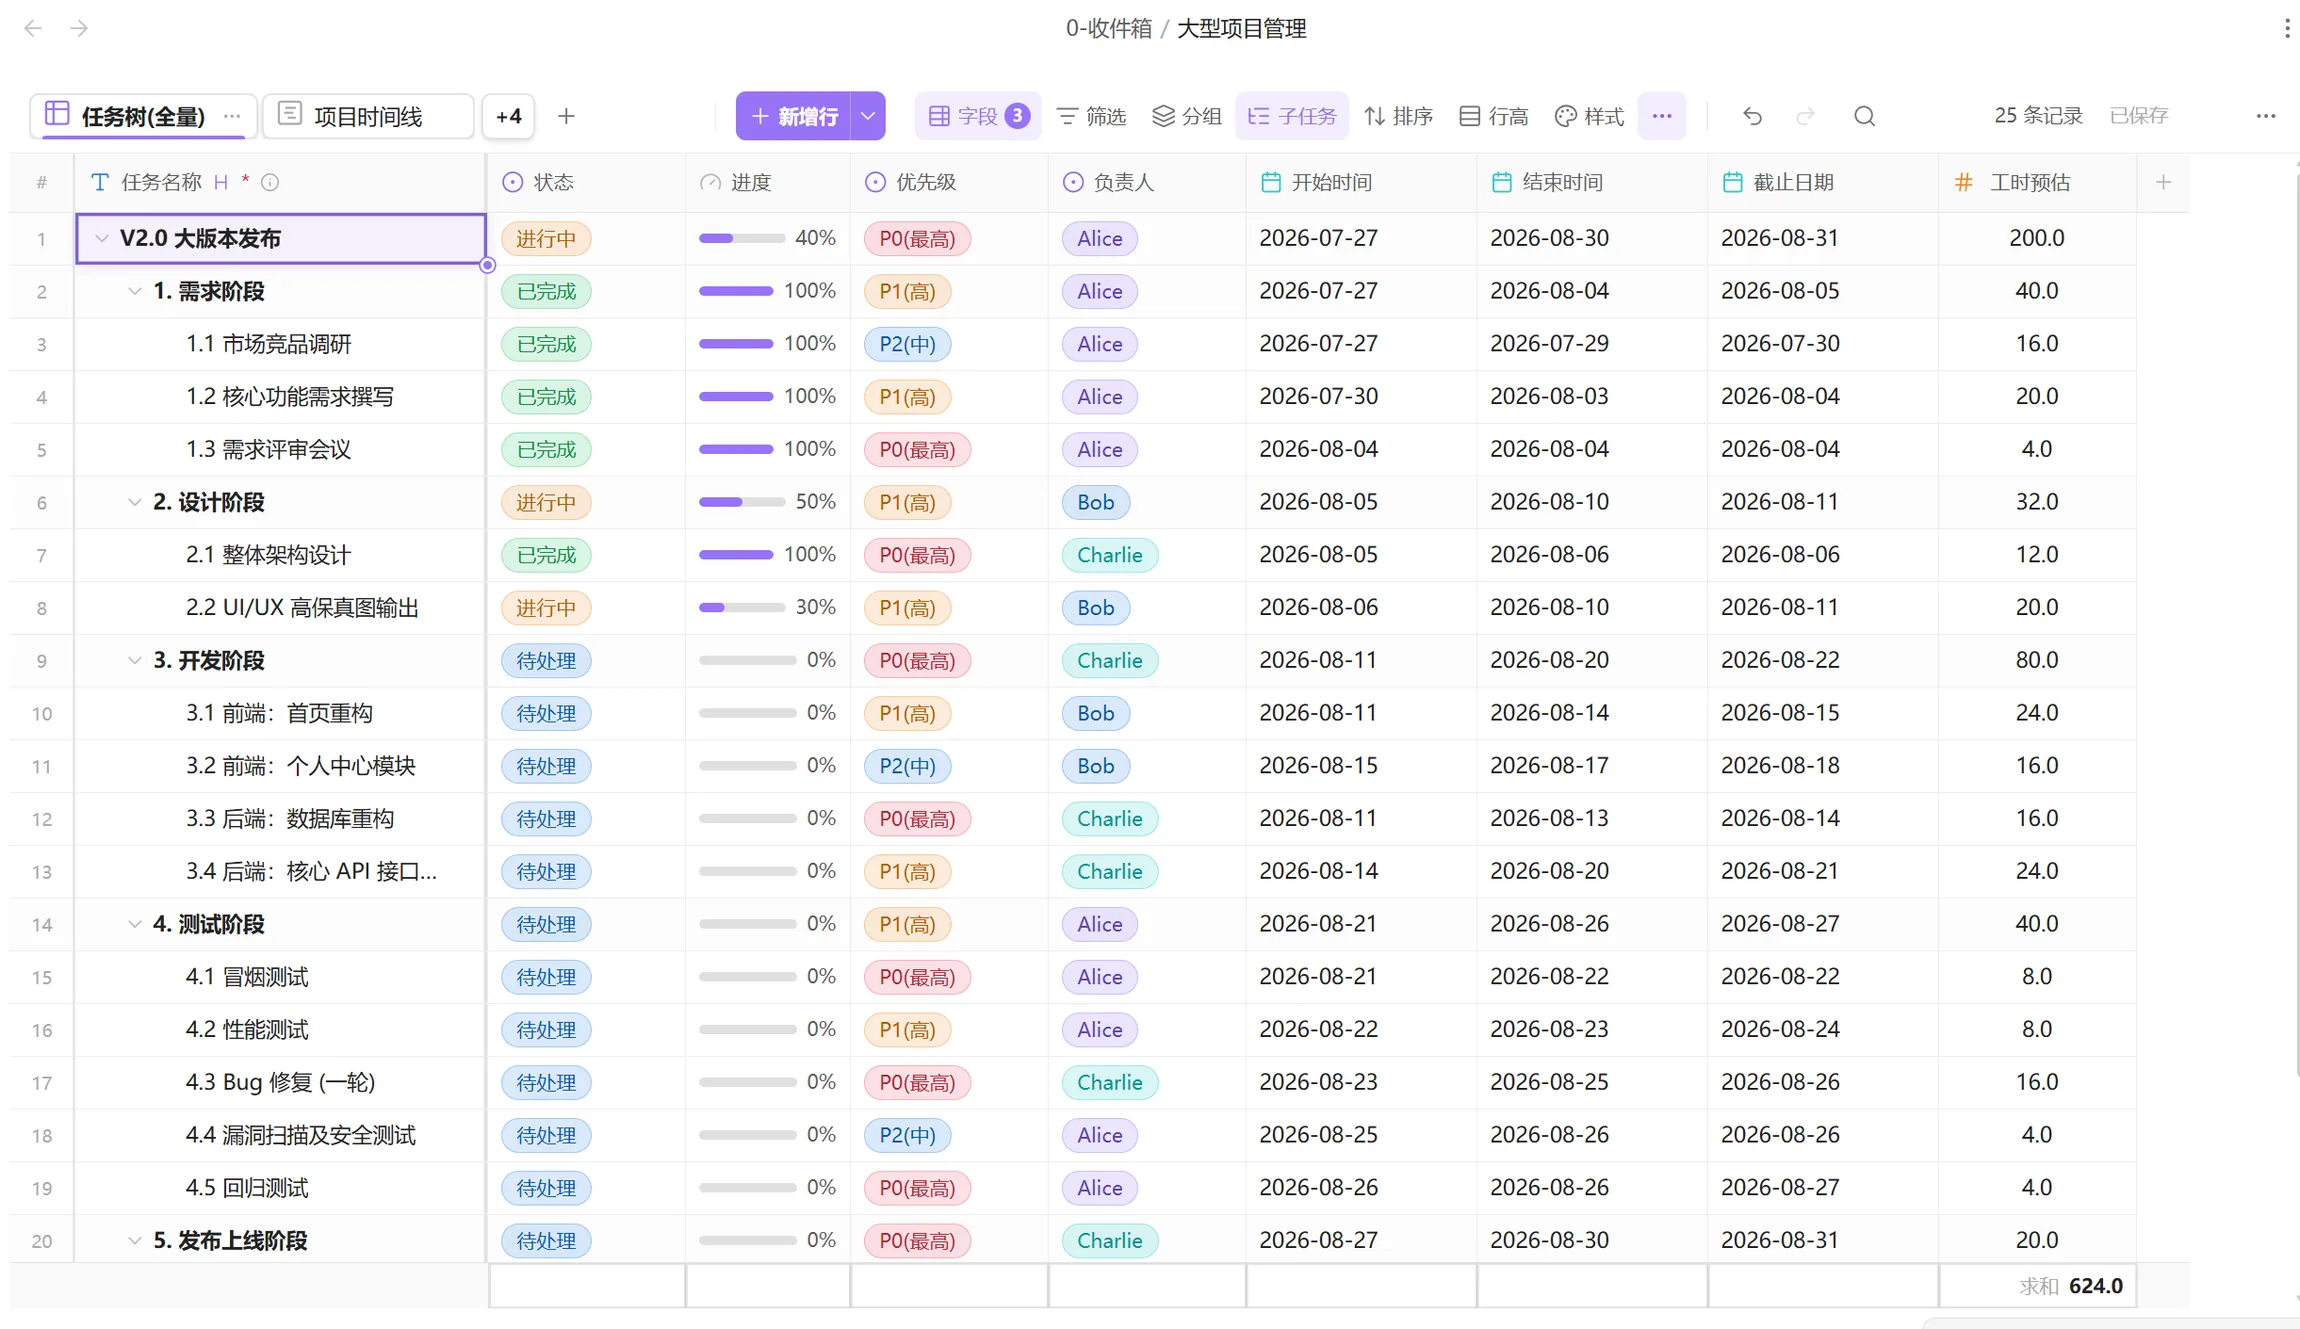Click the 新增行 button

pyautogui.click(x=794, y=116)
